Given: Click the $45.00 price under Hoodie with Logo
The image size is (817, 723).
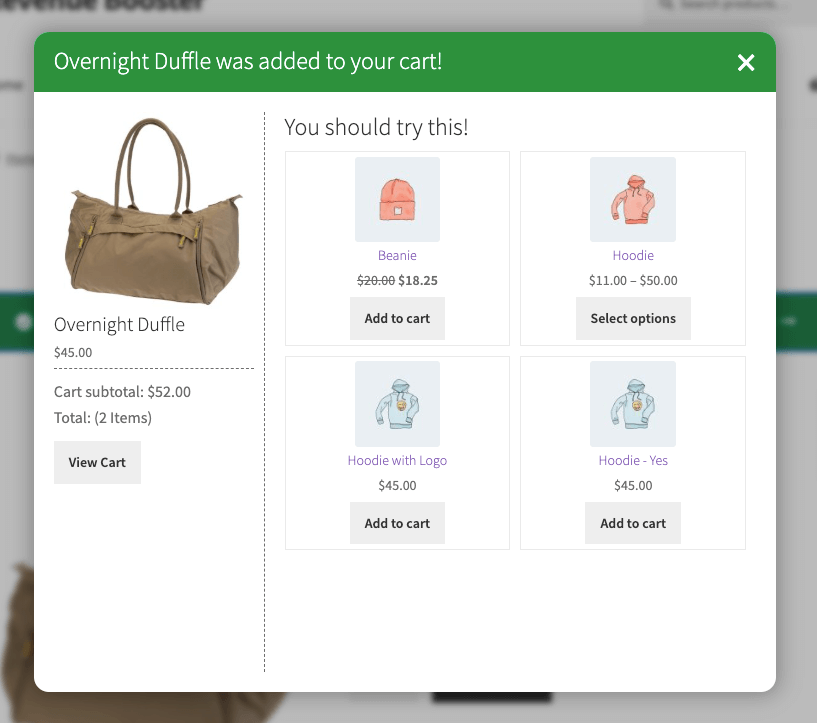Looking at the screenshot, I should (x=397, y=485).
